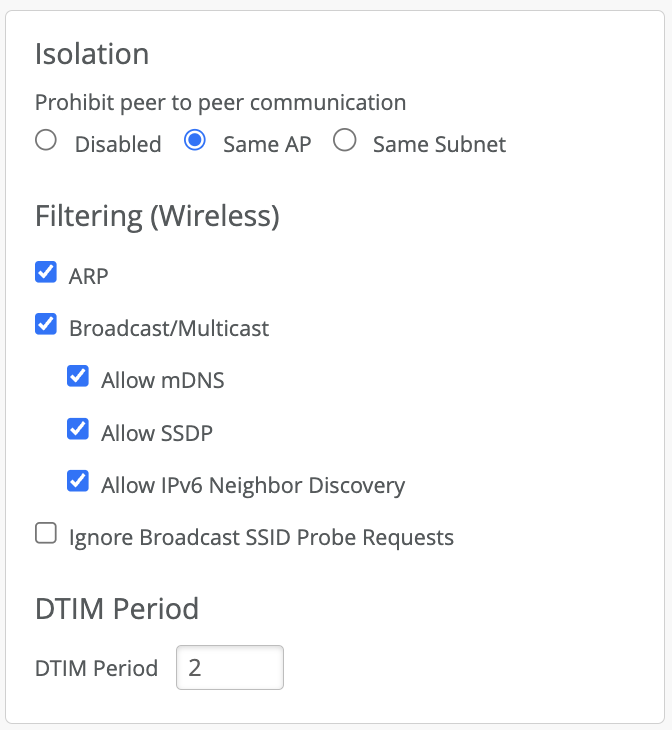Click the 'DTIM Period' field label
Screen dimensions: 672x730
pyautogui.click(x=96, y=668)
